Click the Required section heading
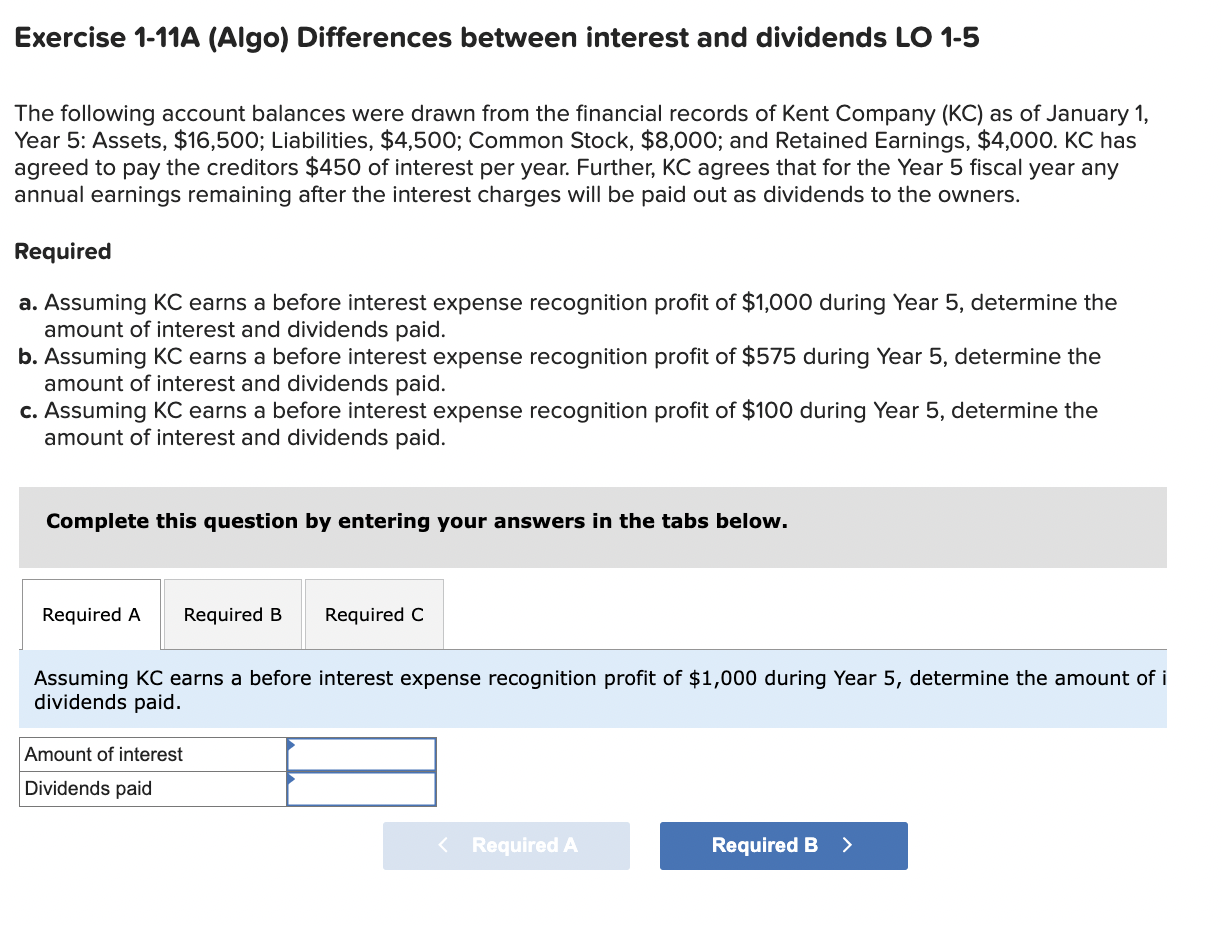Image resolution: width=1222 pixels, height=926 pixels. 62,251
